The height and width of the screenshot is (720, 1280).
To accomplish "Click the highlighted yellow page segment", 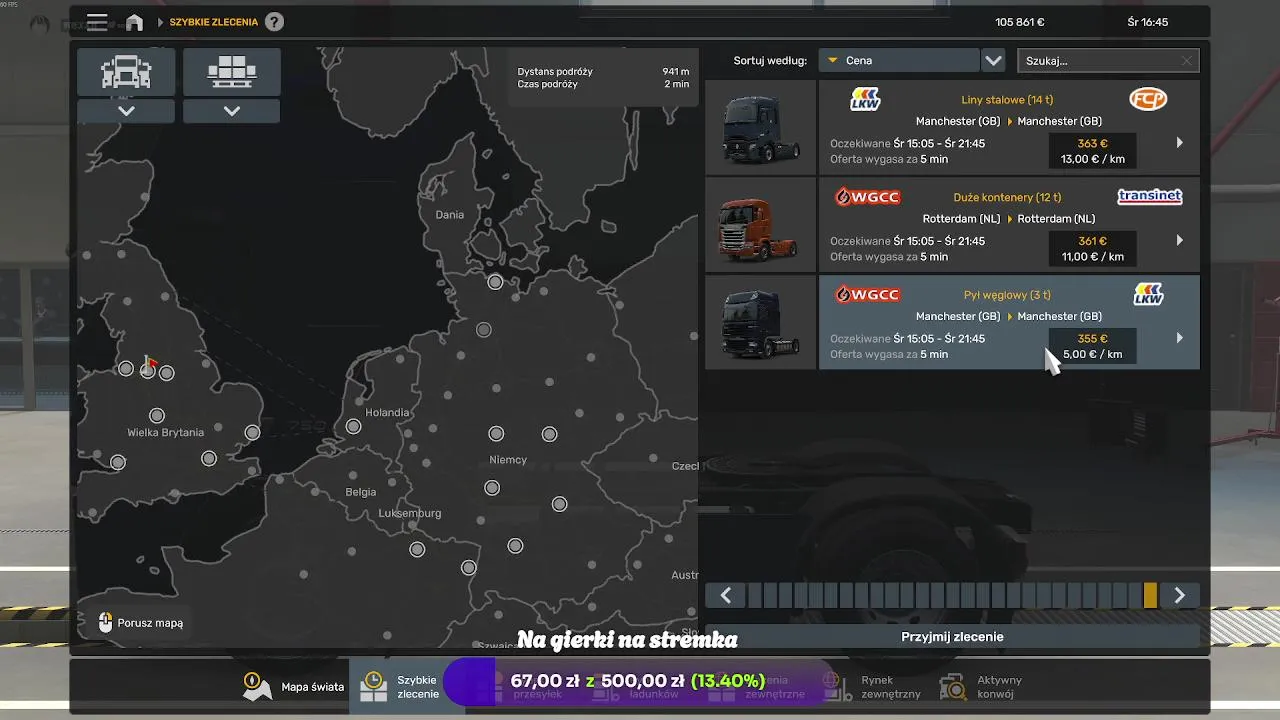I will coord(1150,595).
